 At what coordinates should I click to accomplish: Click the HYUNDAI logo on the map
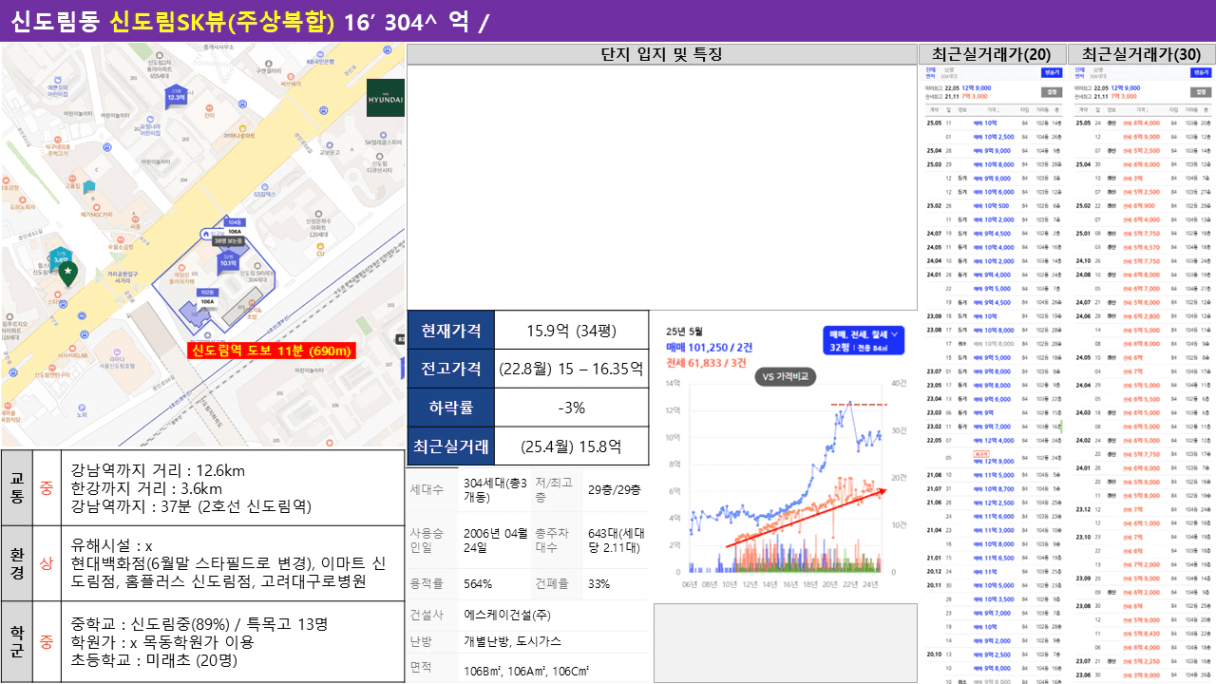[x=385, y=97]
